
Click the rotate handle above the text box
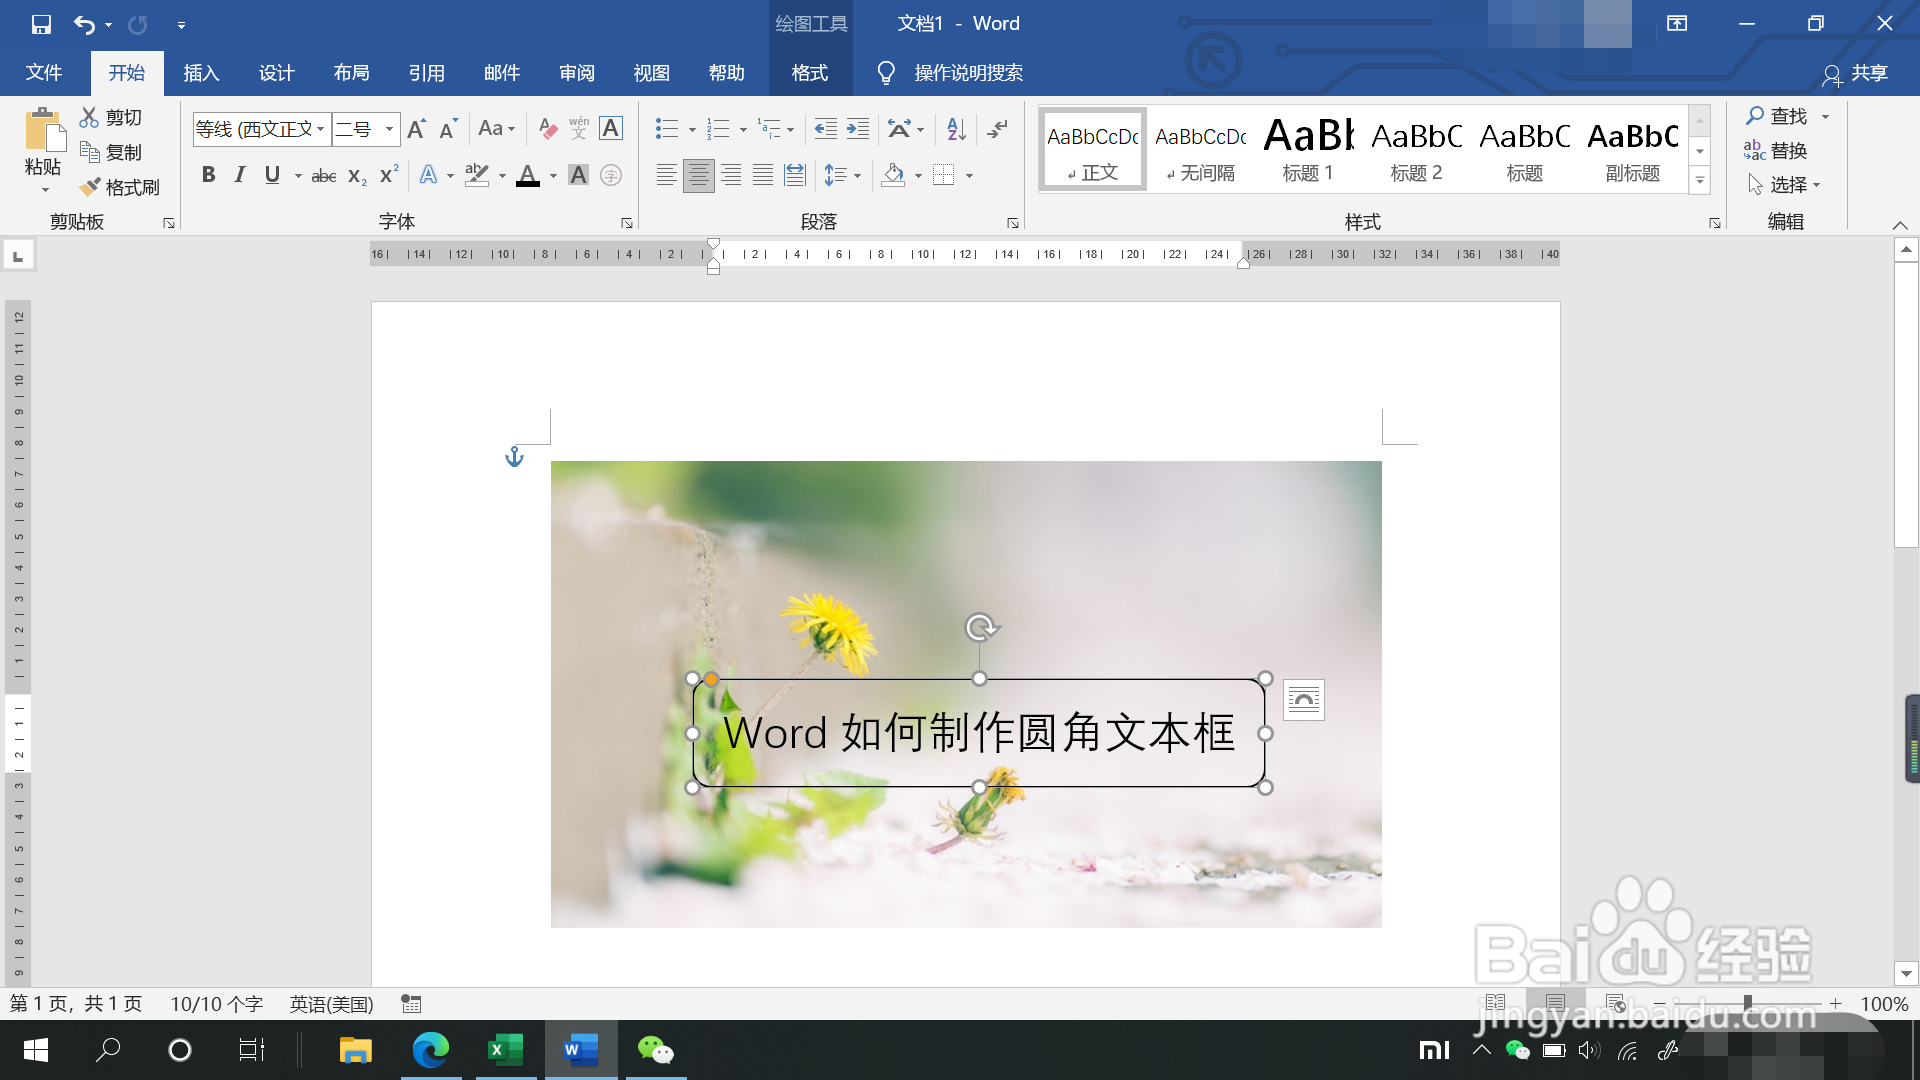(981, 628)
